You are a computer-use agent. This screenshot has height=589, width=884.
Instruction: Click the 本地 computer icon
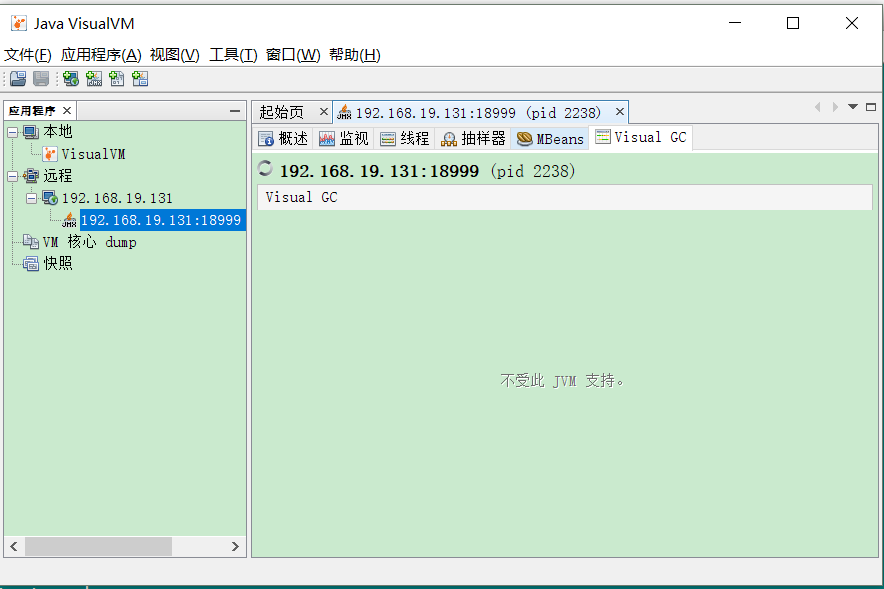pos(31,132)
